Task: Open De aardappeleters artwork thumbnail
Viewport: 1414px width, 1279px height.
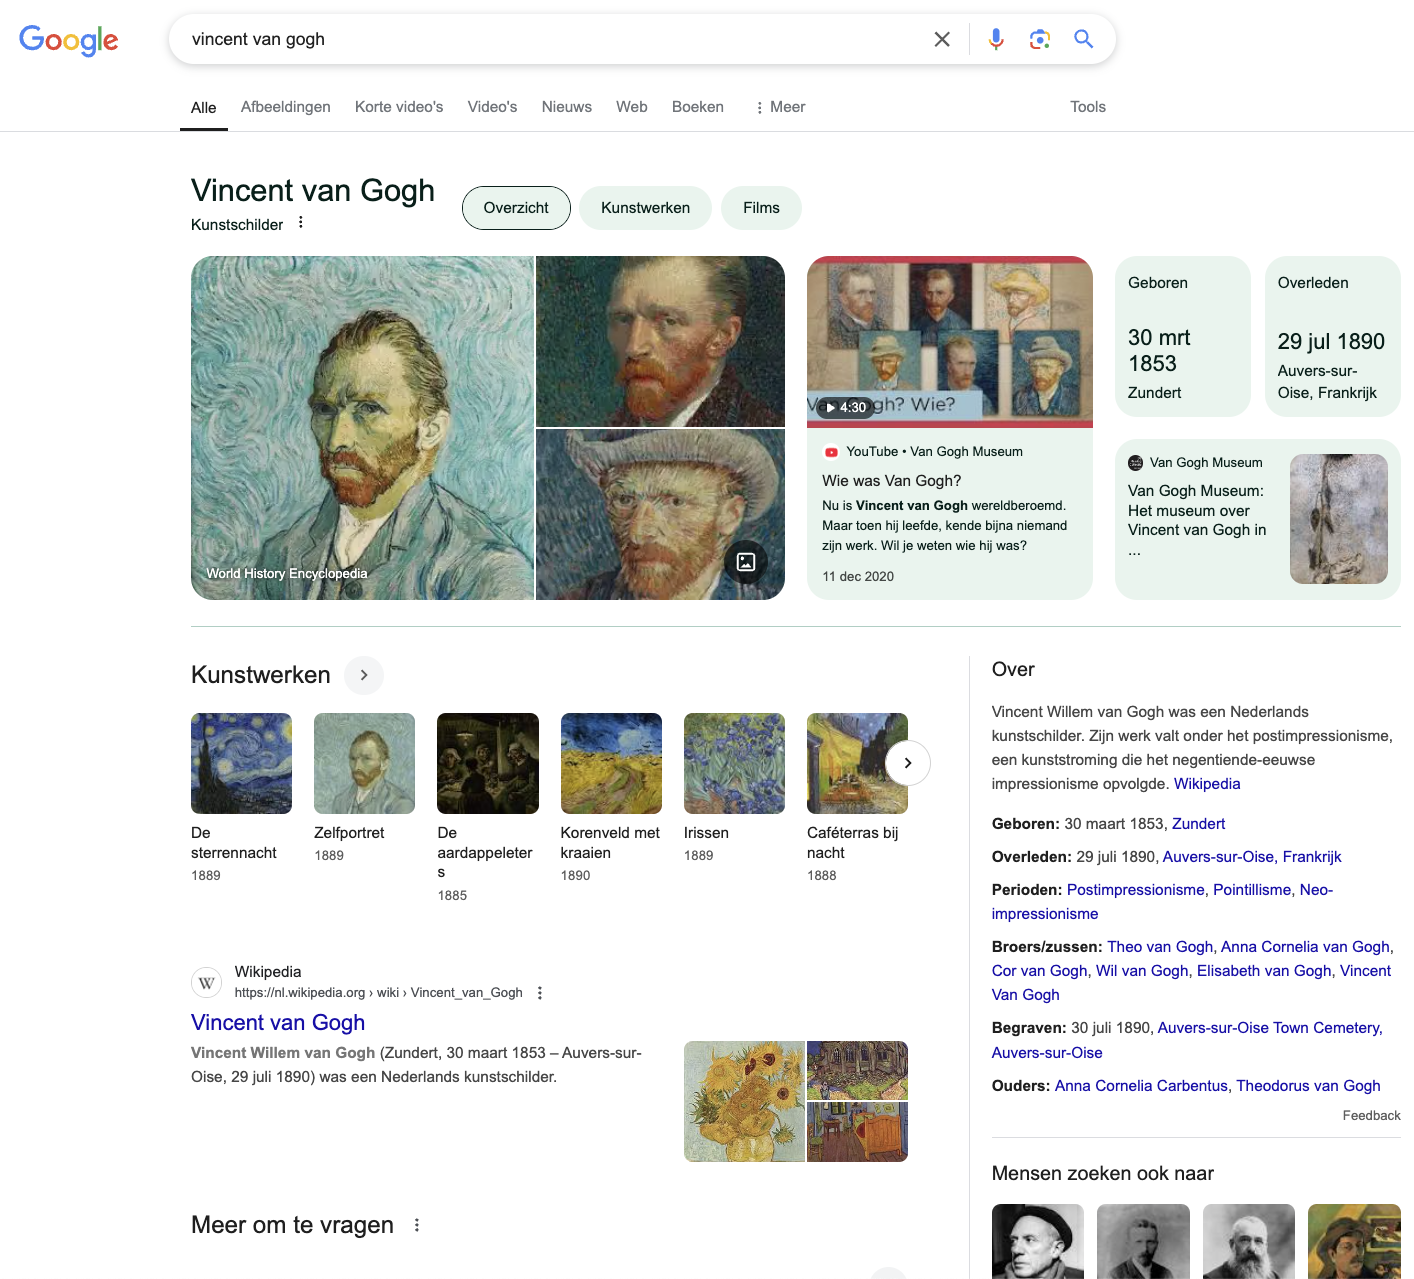Action: click(488, 763)
